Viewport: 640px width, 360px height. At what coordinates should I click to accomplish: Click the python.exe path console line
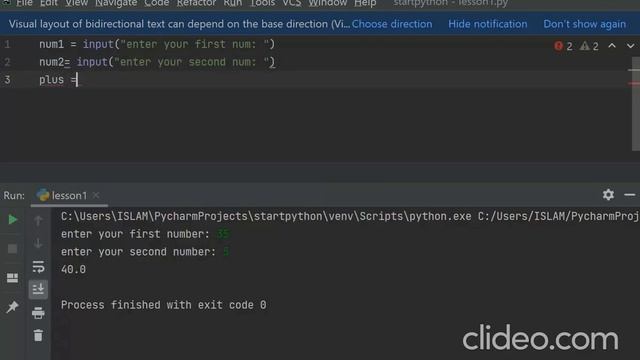[x=349, y=216]
